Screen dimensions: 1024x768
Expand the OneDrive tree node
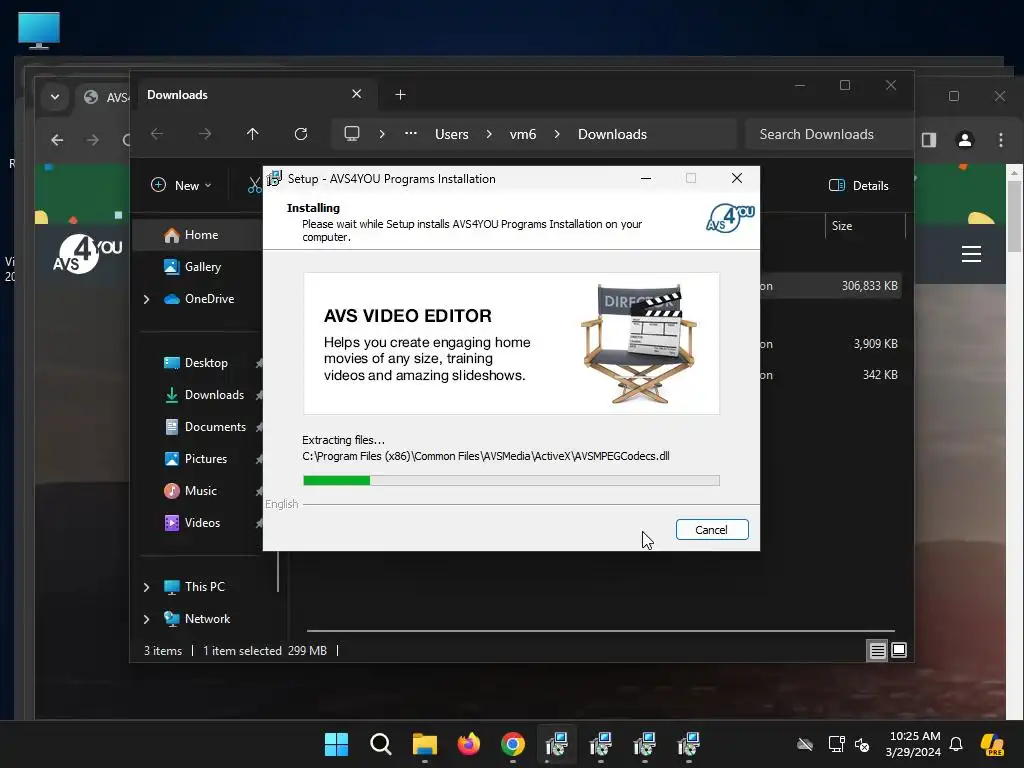(x=146, y=299)
